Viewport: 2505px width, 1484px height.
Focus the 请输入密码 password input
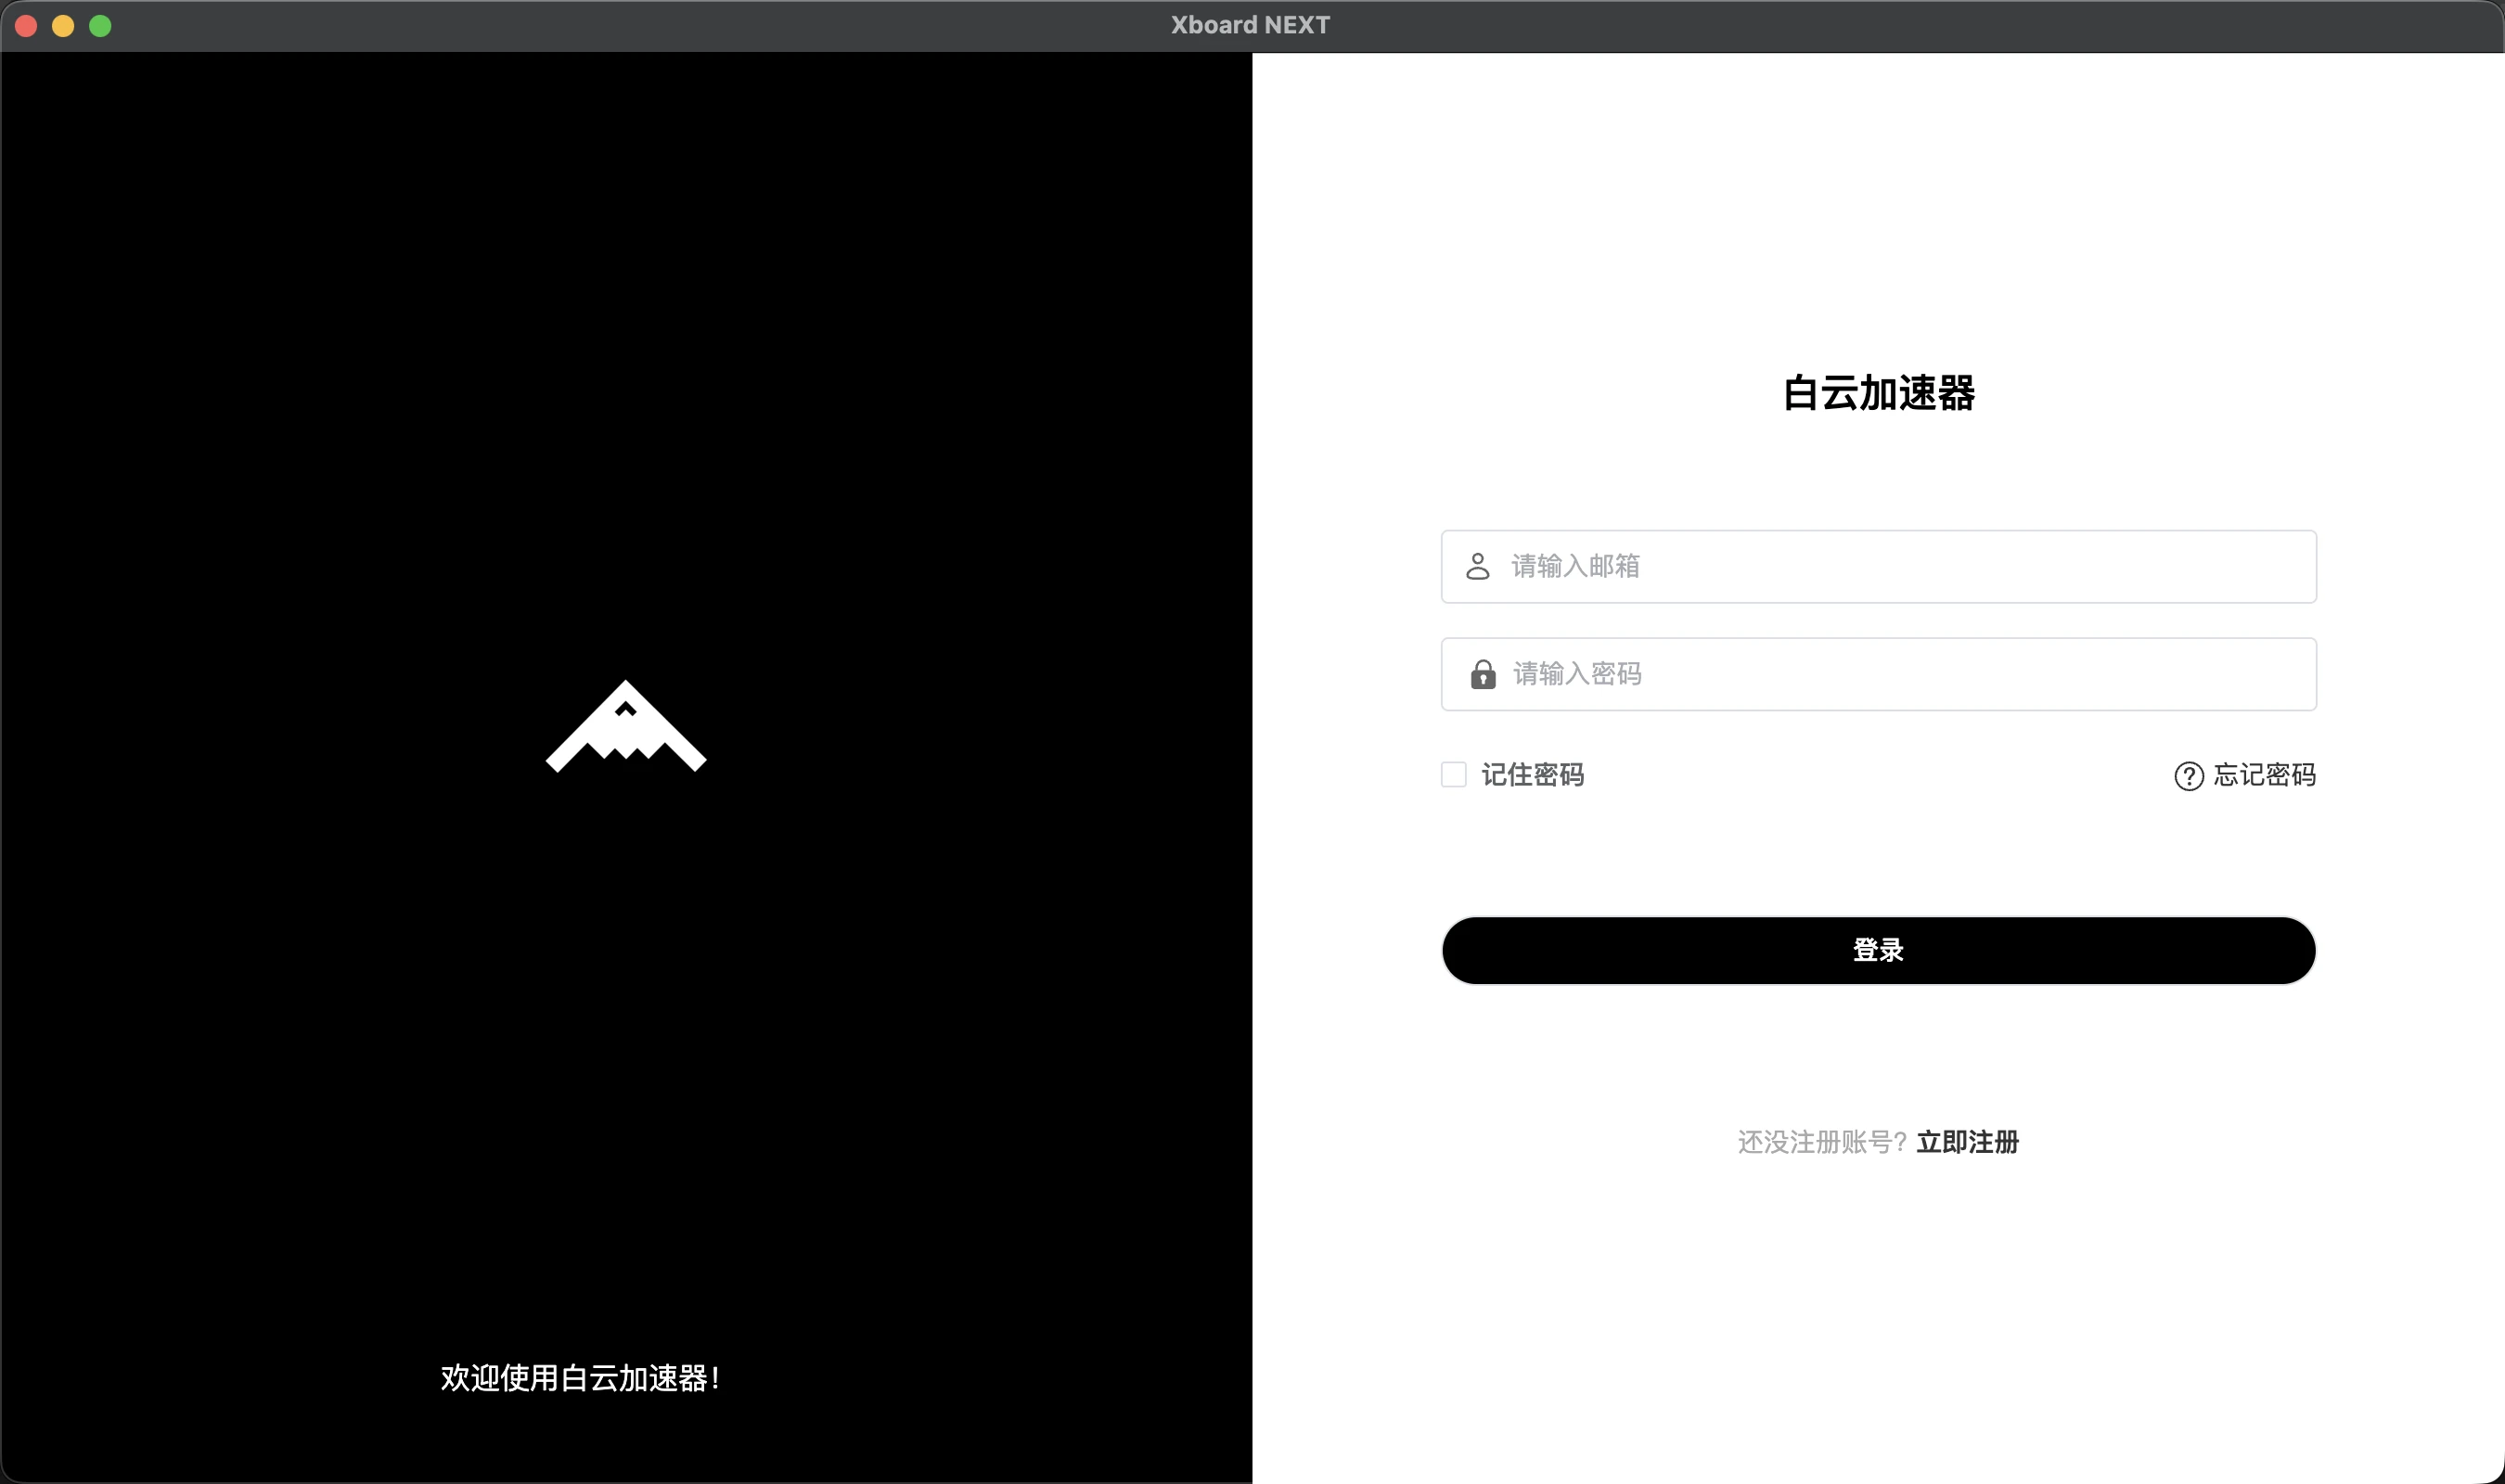click(x=1900, y=674)
